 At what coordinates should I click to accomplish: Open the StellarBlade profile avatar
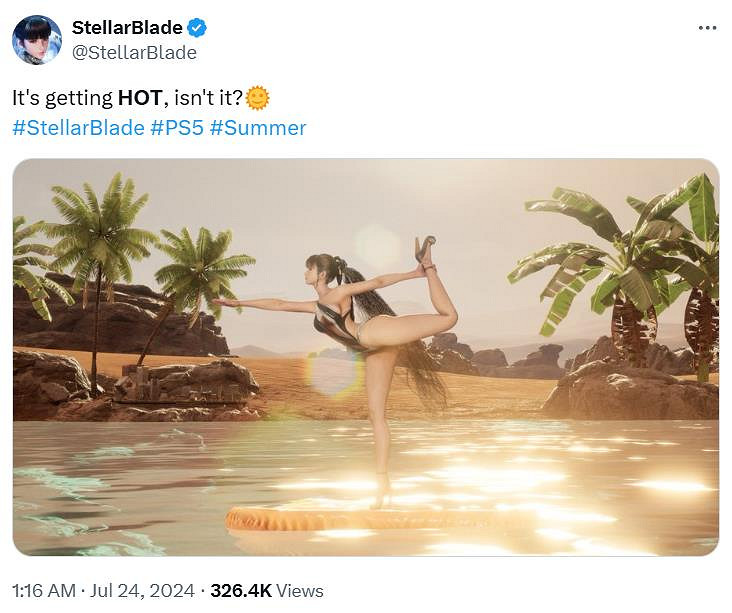coord(36,40)
